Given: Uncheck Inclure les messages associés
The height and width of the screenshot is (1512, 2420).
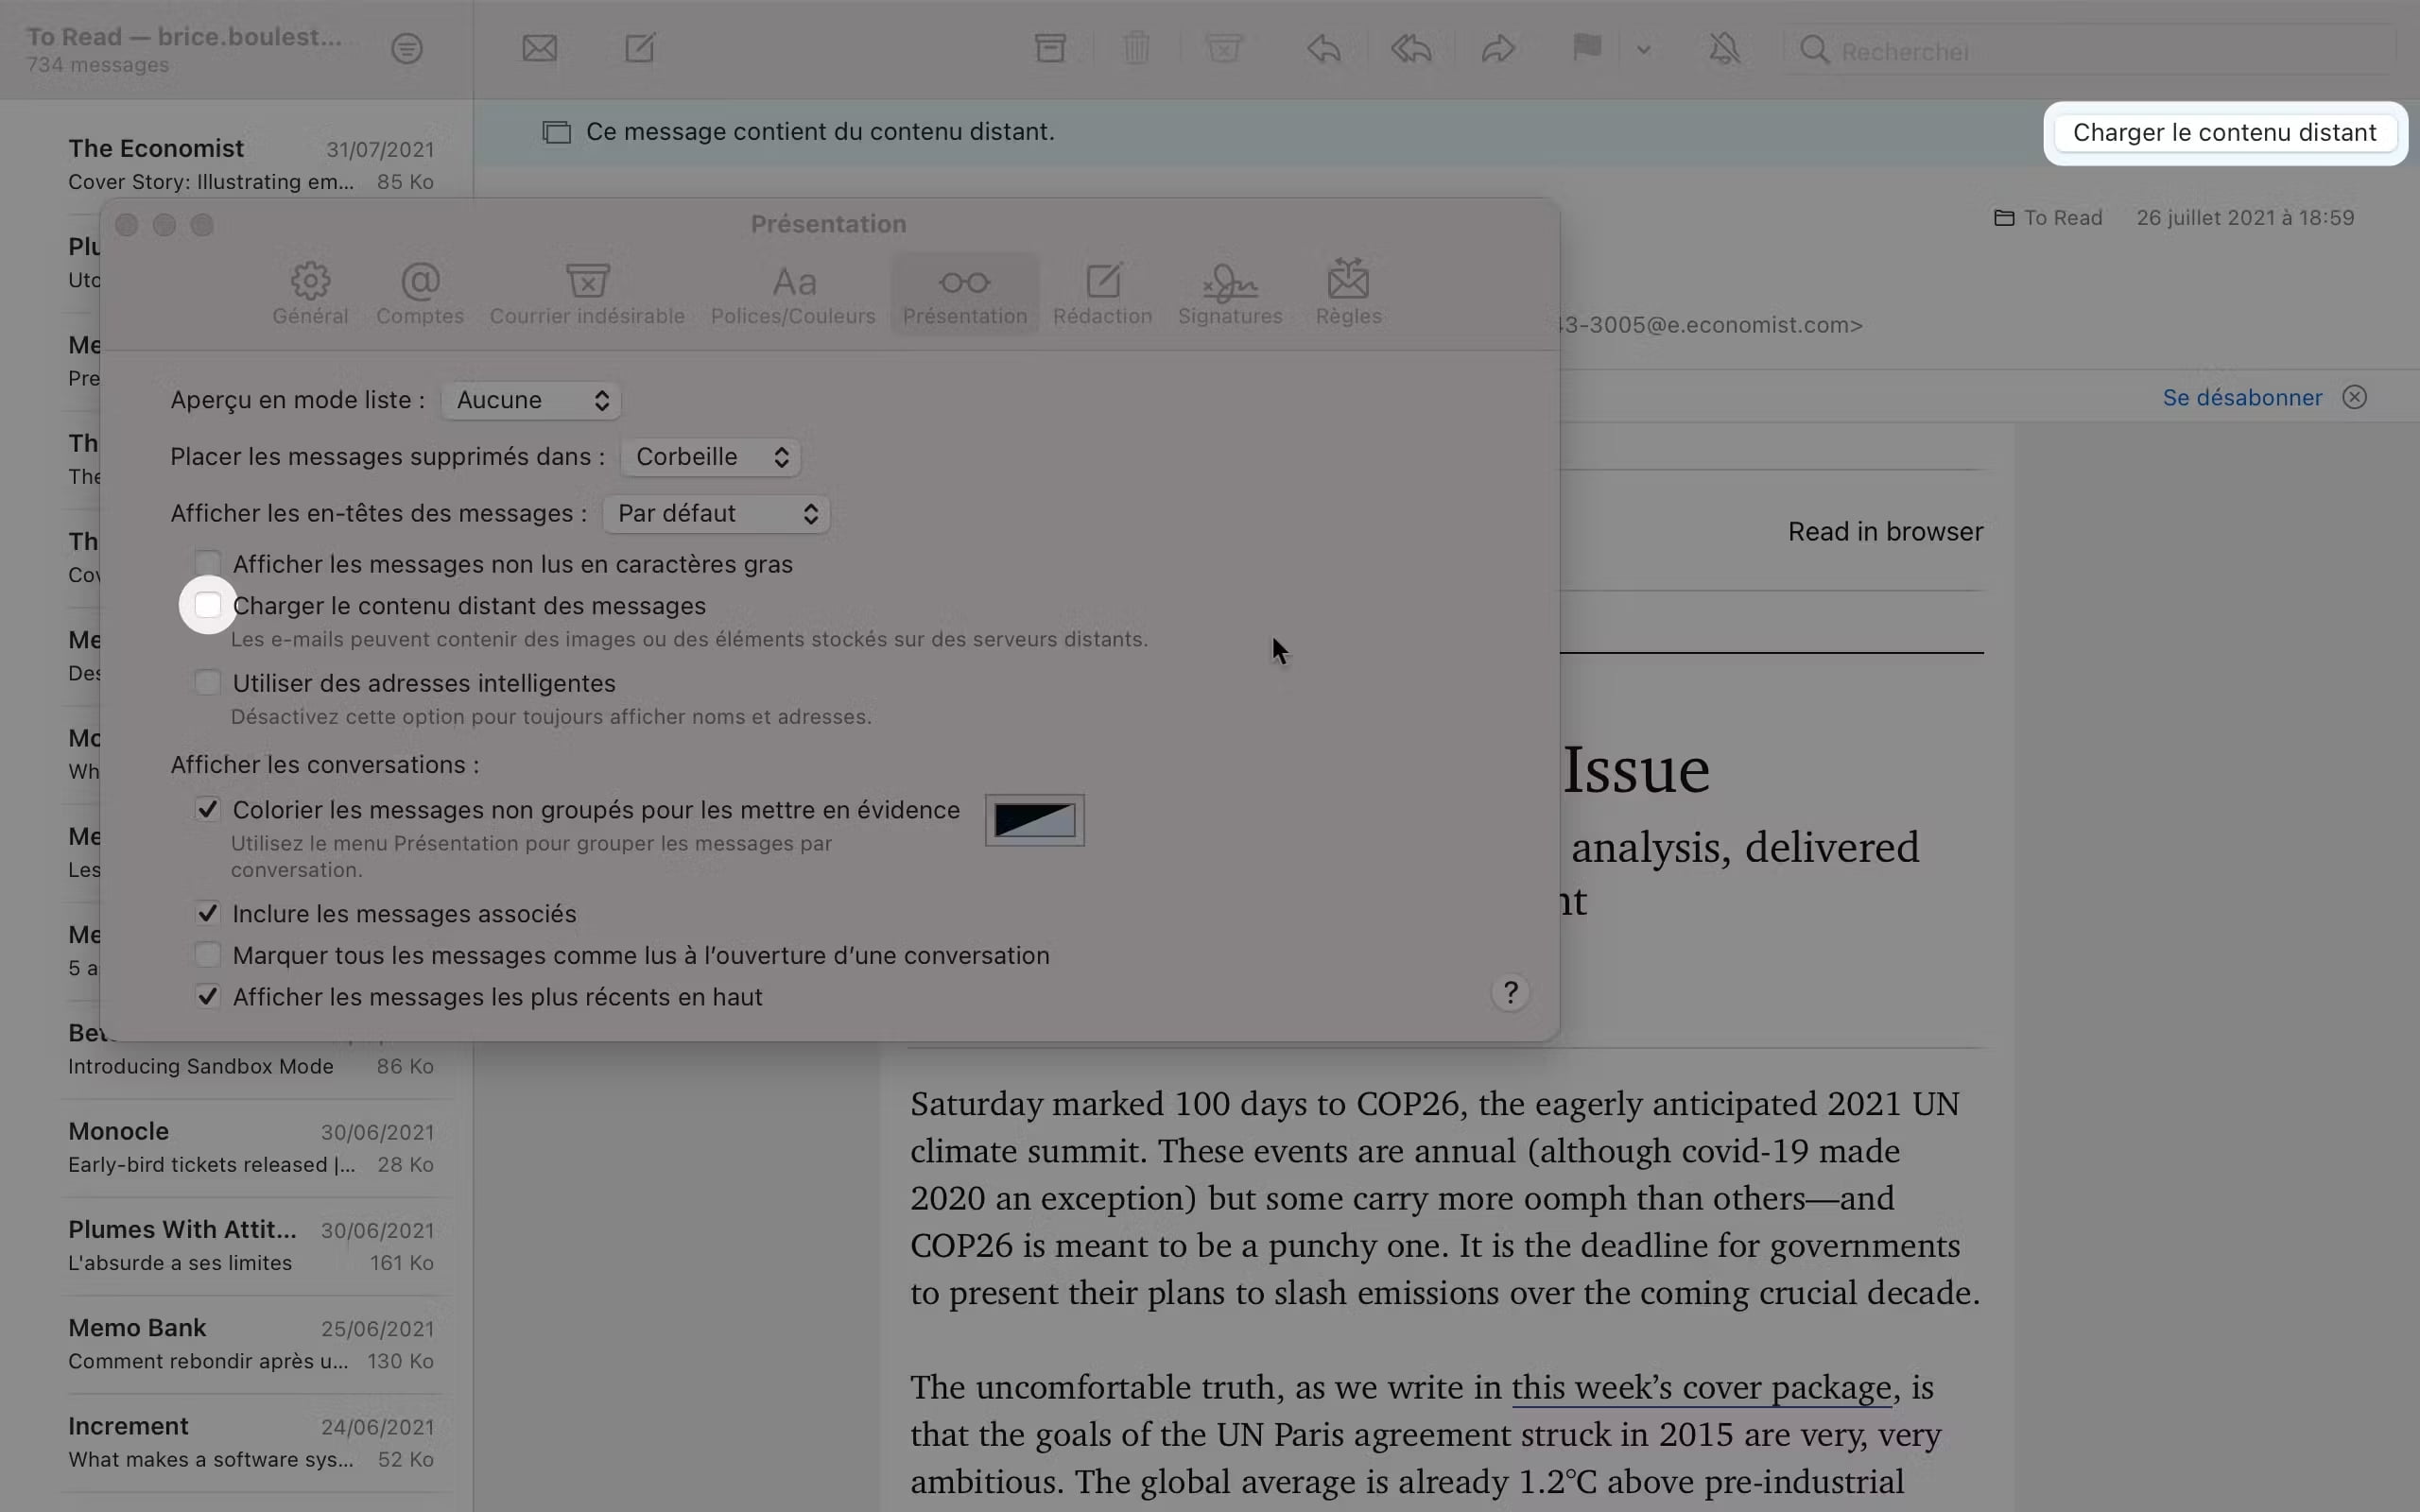Looking at the screenshot, I should click(207, 913).
